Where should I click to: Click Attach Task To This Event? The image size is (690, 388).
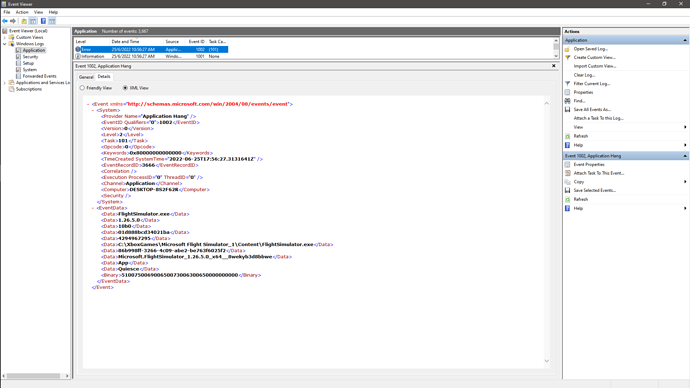599,173
